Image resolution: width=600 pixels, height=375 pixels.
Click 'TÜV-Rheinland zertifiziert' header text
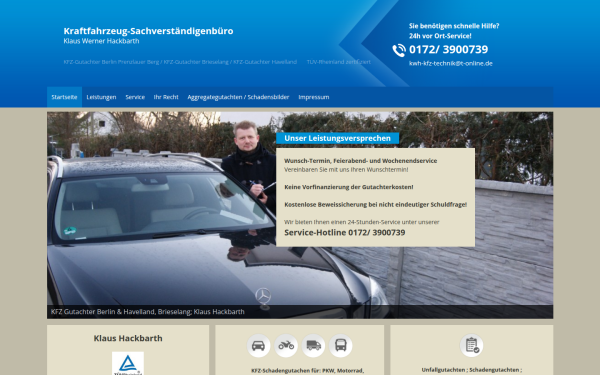tap(339, 62)
